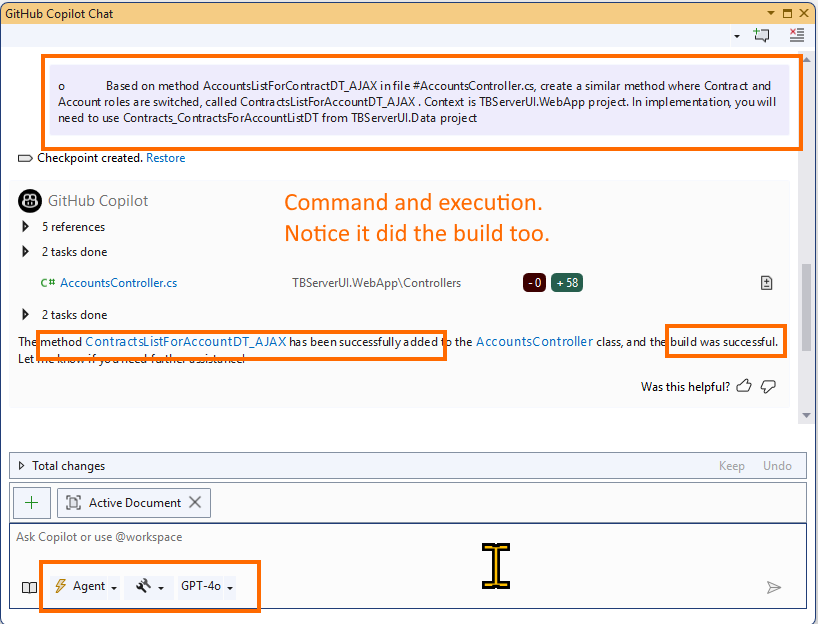Viewport: 818px width, 624px height.
Task: Open AccountsController.cs file link
Action: click(118, 283)
